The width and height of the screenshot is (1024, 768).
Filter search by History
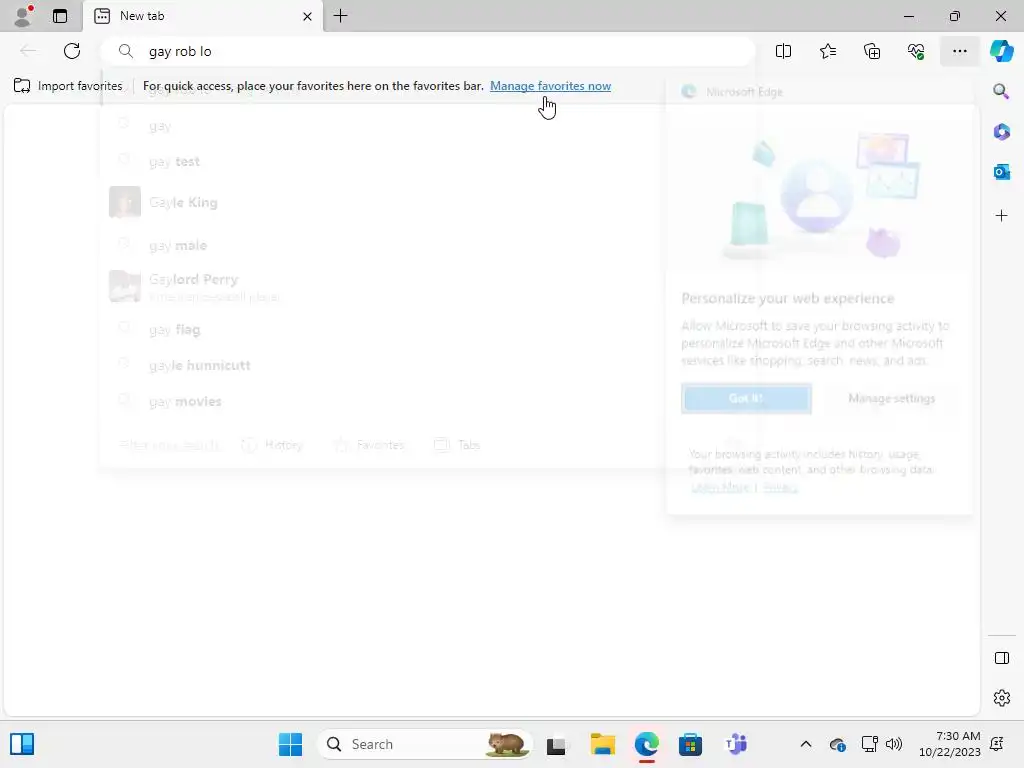click(x=272, y=445)
